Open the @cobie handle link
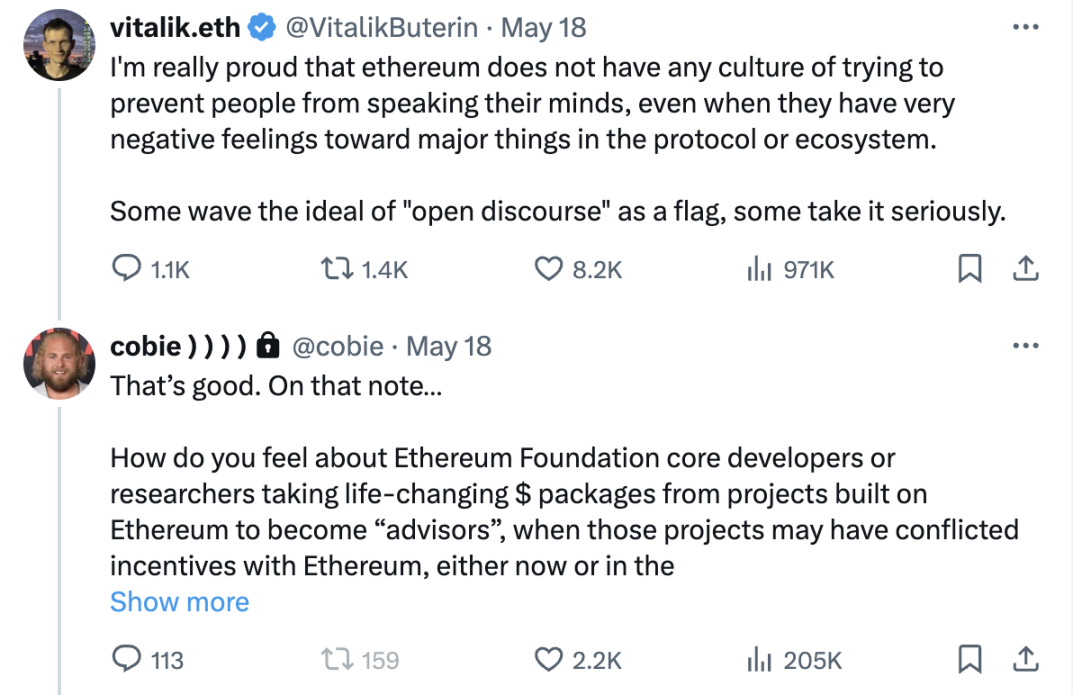 337,346
